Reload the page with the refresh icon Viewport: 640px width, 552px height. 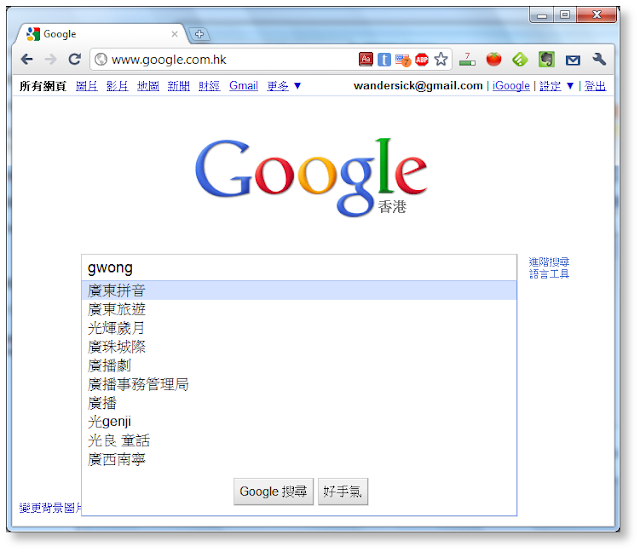click(74, 59)
